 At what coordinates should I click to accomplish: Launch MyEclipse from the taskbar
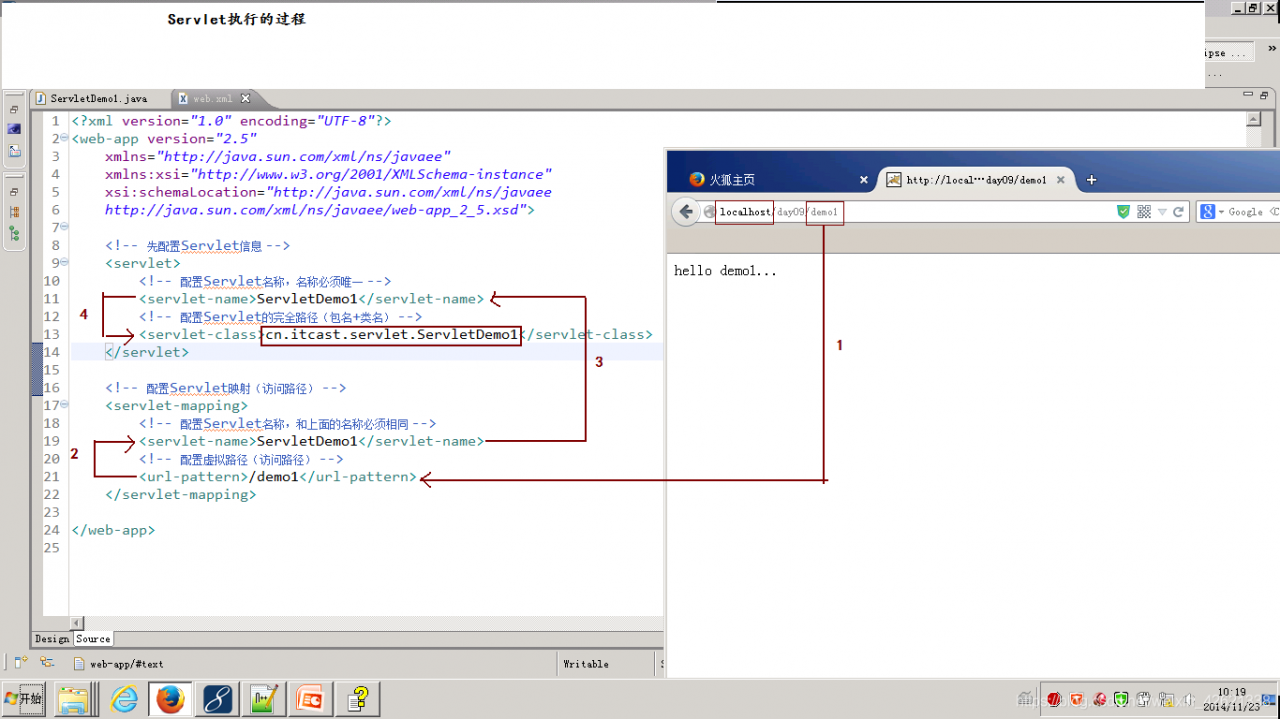point(218,699)
